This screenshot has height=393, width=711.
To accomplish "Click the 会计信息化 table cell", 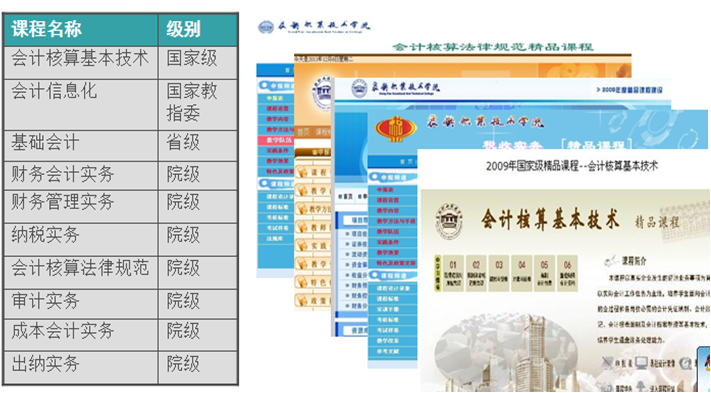I will (x=81, y=105).
